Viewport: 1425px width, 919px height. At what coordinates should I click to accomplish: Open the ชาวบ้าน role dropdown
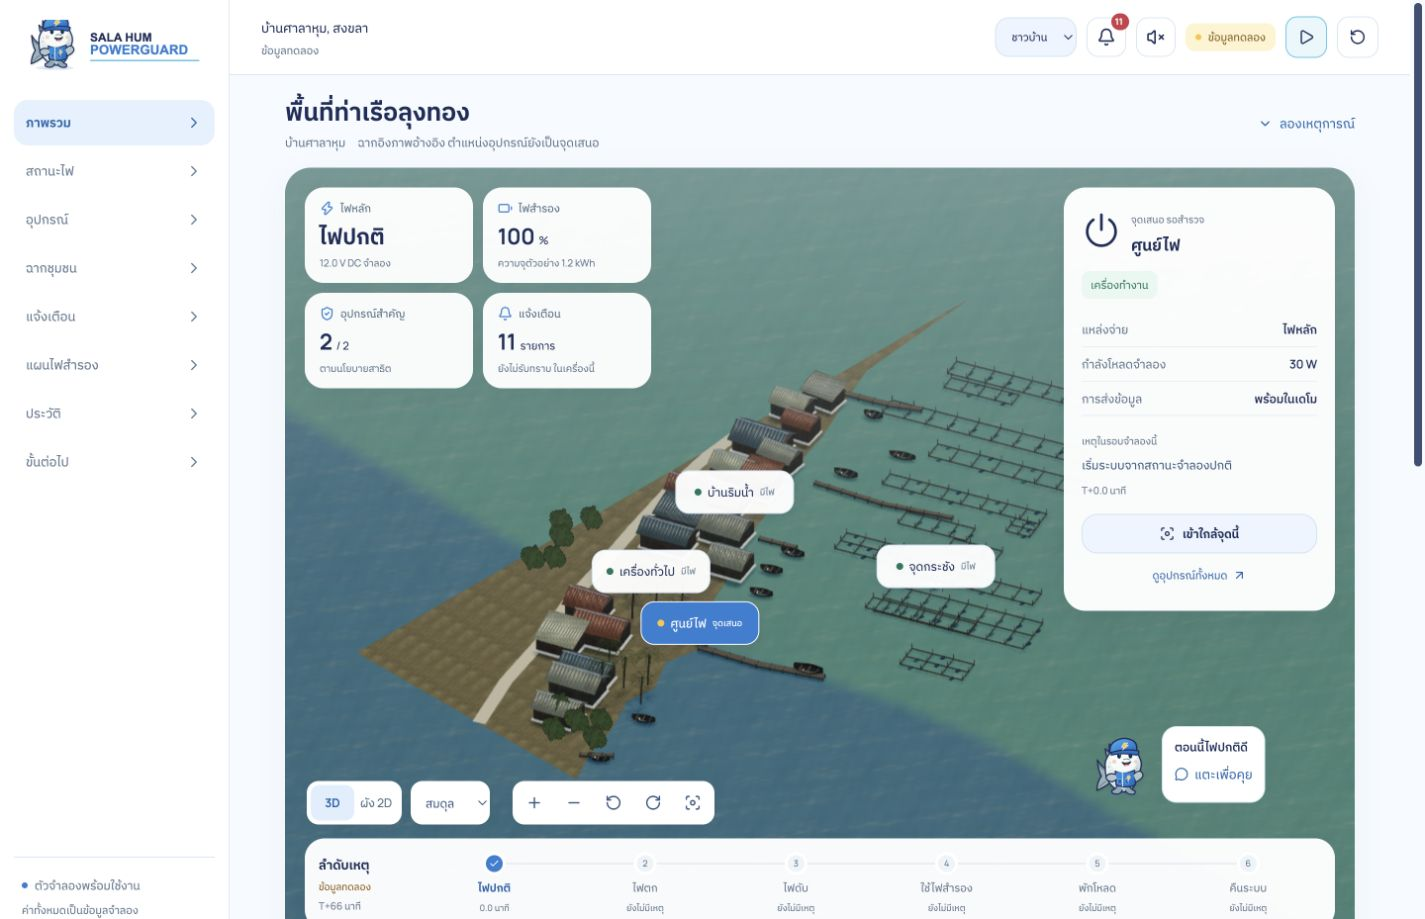tap(1036, 37)
